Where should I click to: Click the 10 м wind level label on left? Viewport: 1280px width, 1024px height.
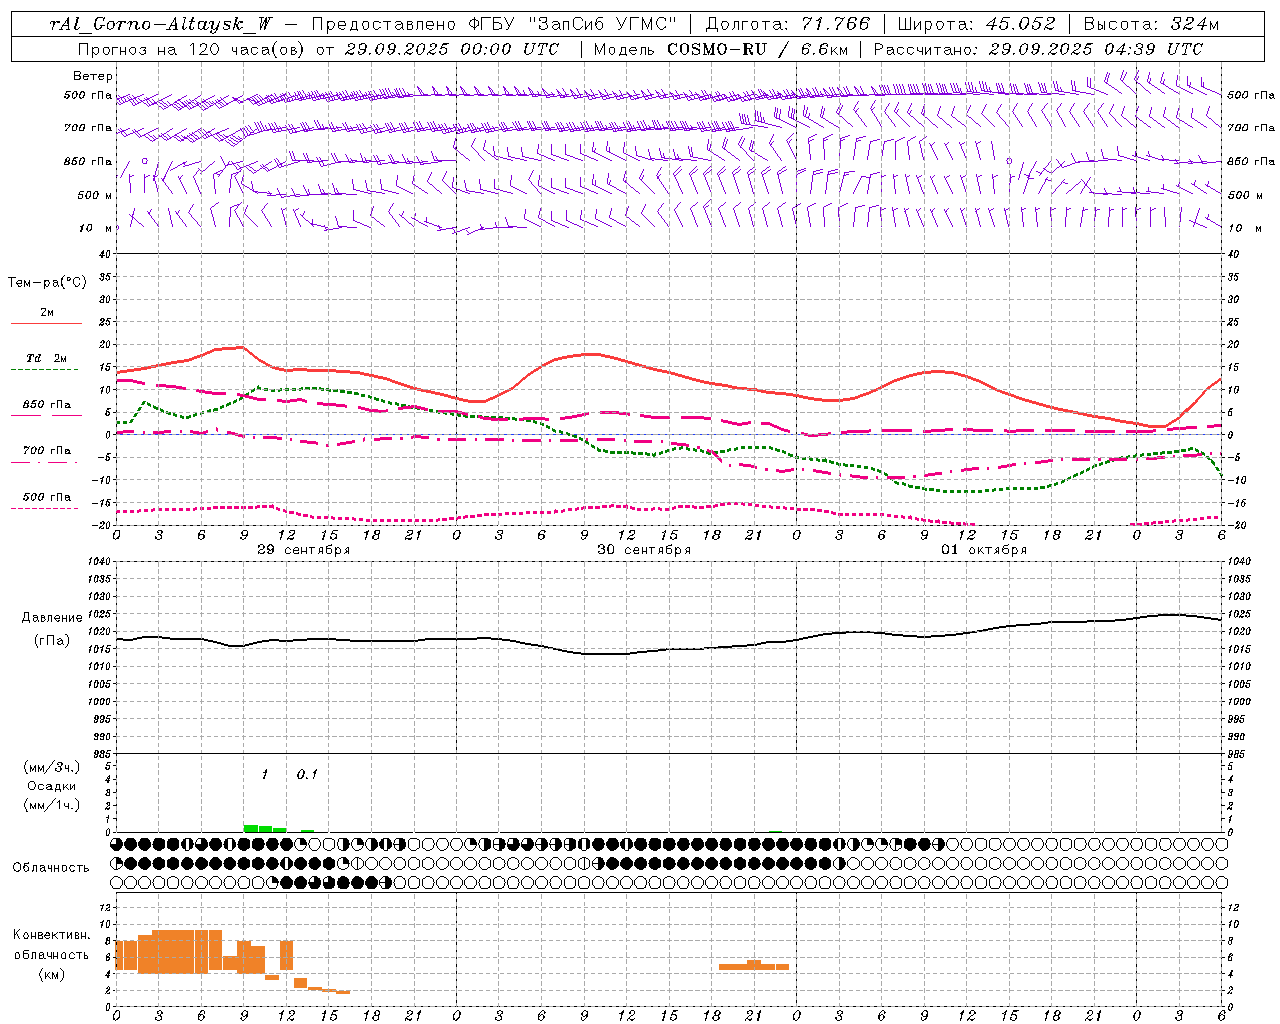tap(94, 228)
